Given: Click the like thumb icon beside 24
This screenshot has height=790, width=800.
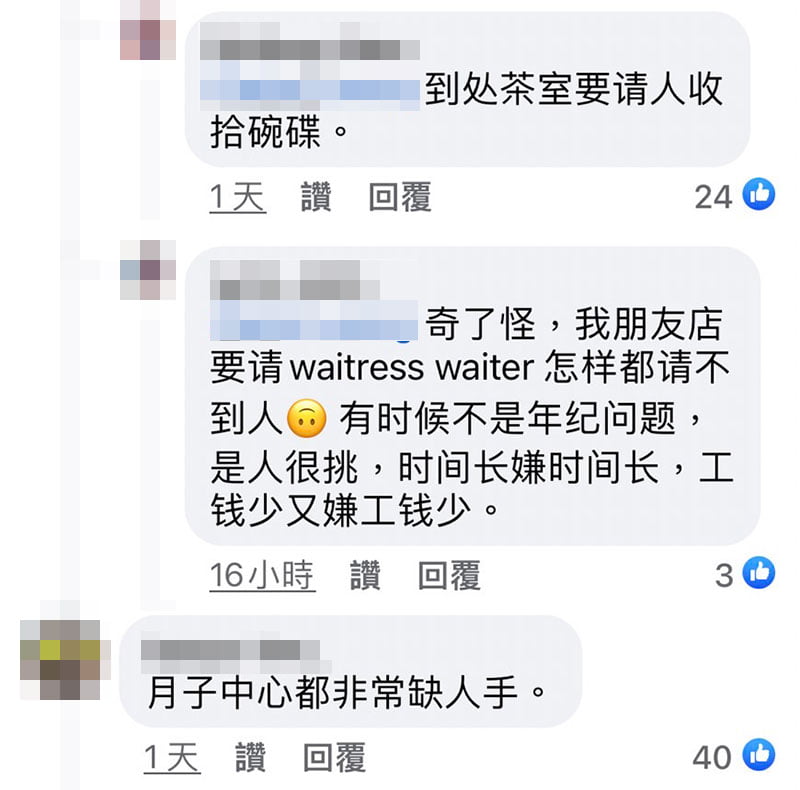Looking at the screenshot, I should (x=759, y=194).
